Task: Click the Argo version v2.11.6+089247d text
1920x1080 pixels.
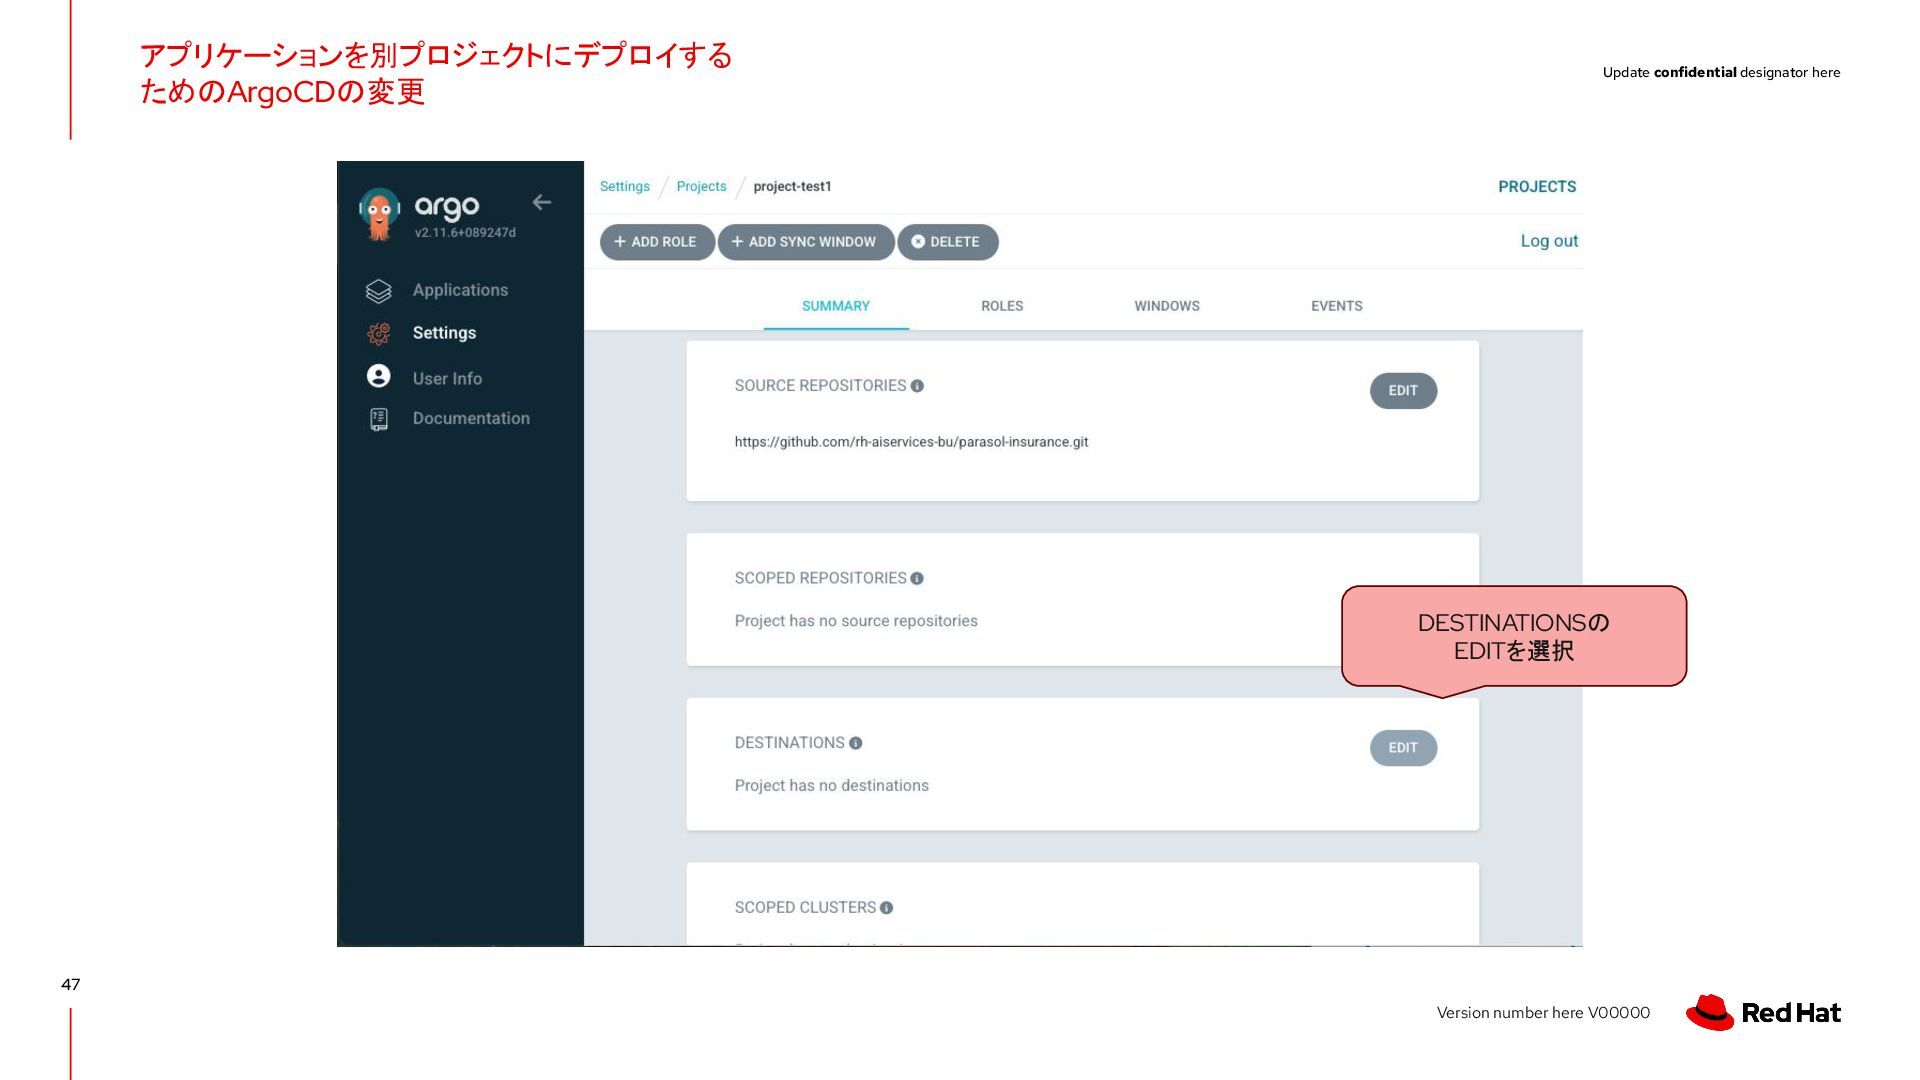Action: 465,233
